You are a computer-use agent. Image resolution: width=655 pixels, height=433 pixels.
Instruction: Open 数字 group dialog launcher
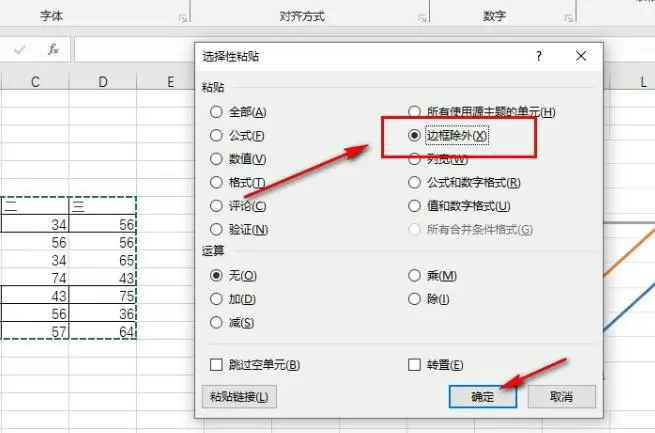[x=569, y=18]
